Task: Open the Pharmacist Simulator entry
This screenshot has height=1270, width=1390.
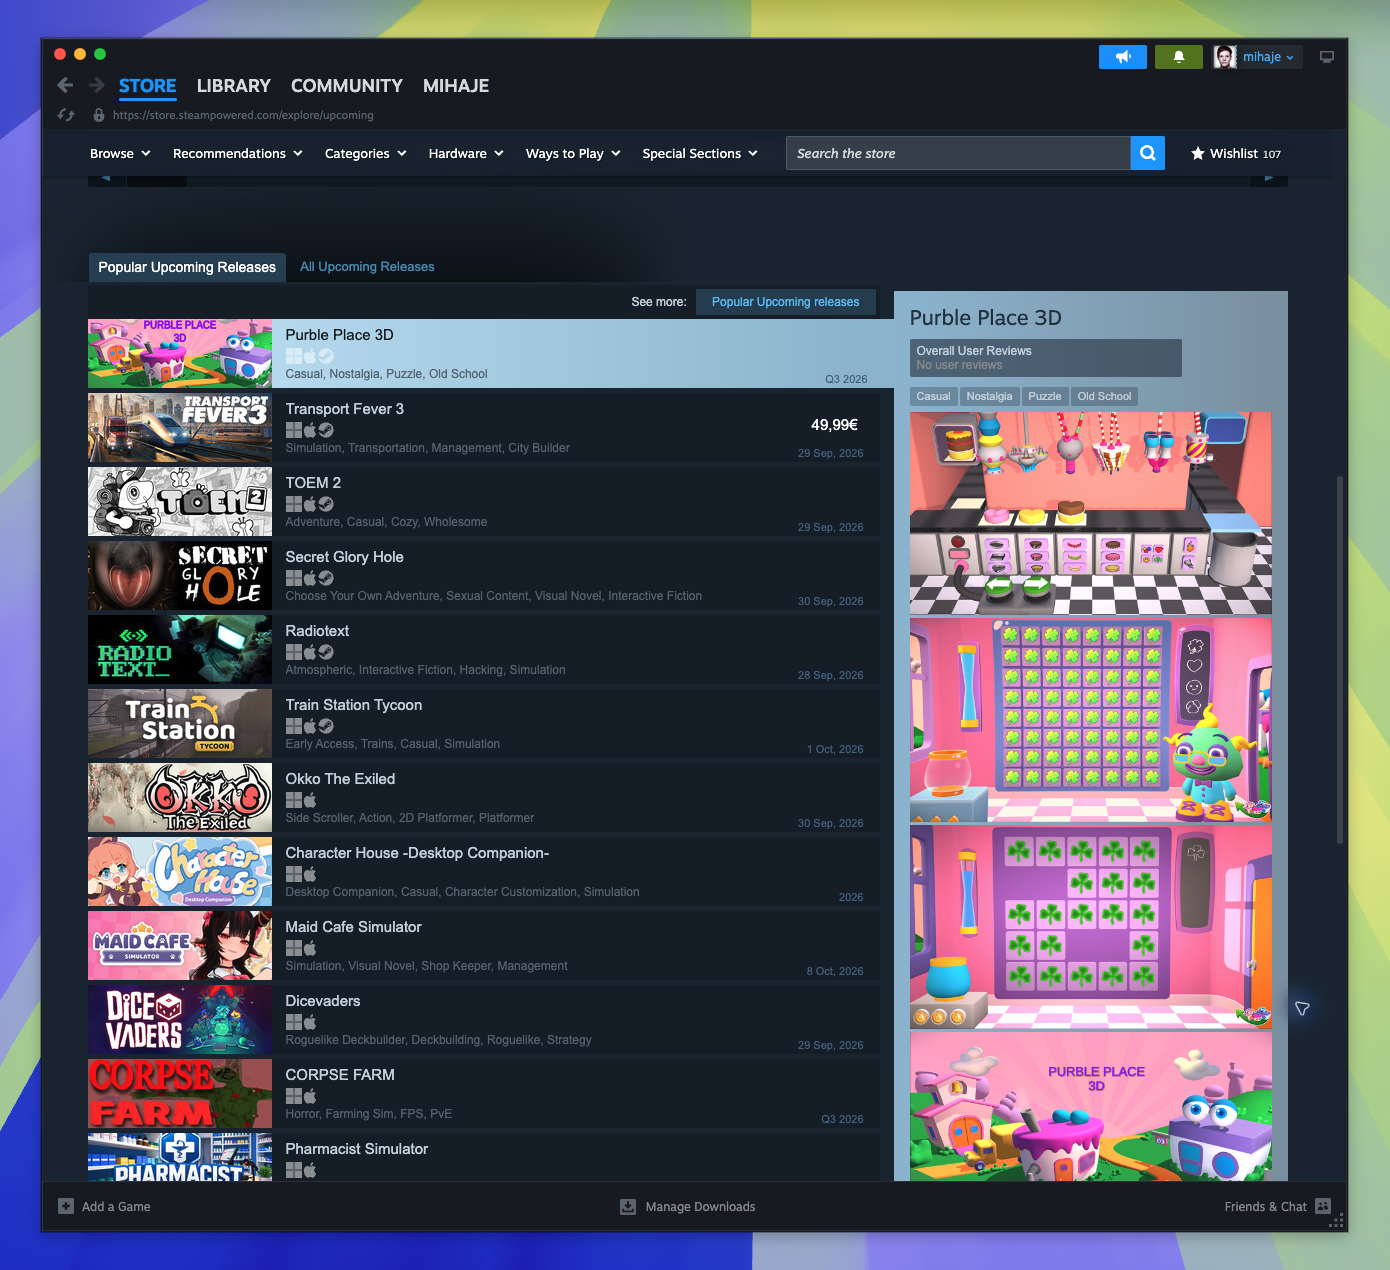Action: click(484, 1157)
